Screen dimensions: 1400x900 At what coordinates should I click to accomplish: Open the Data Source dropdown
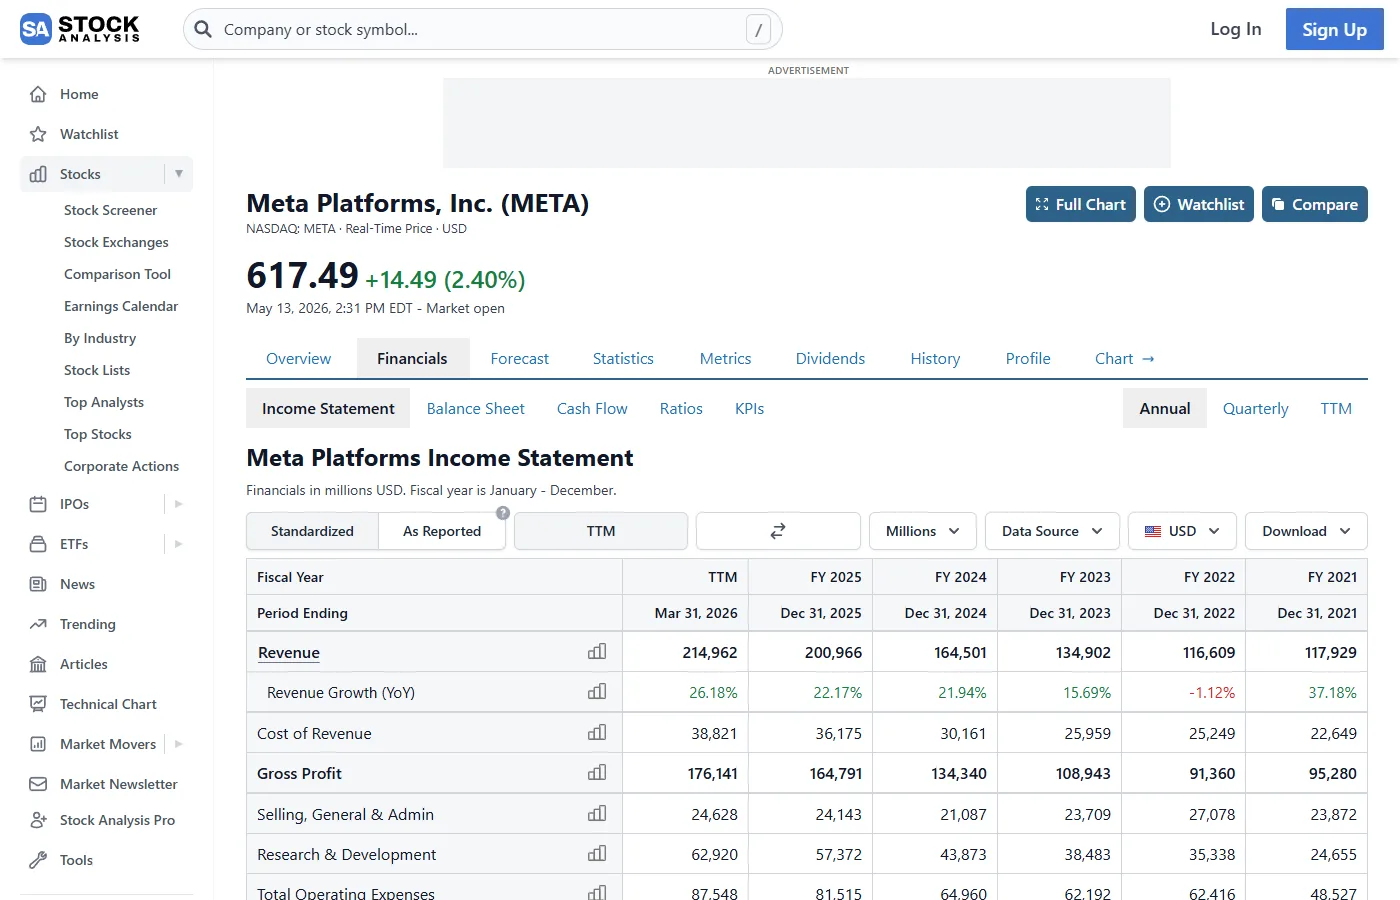1052,531
